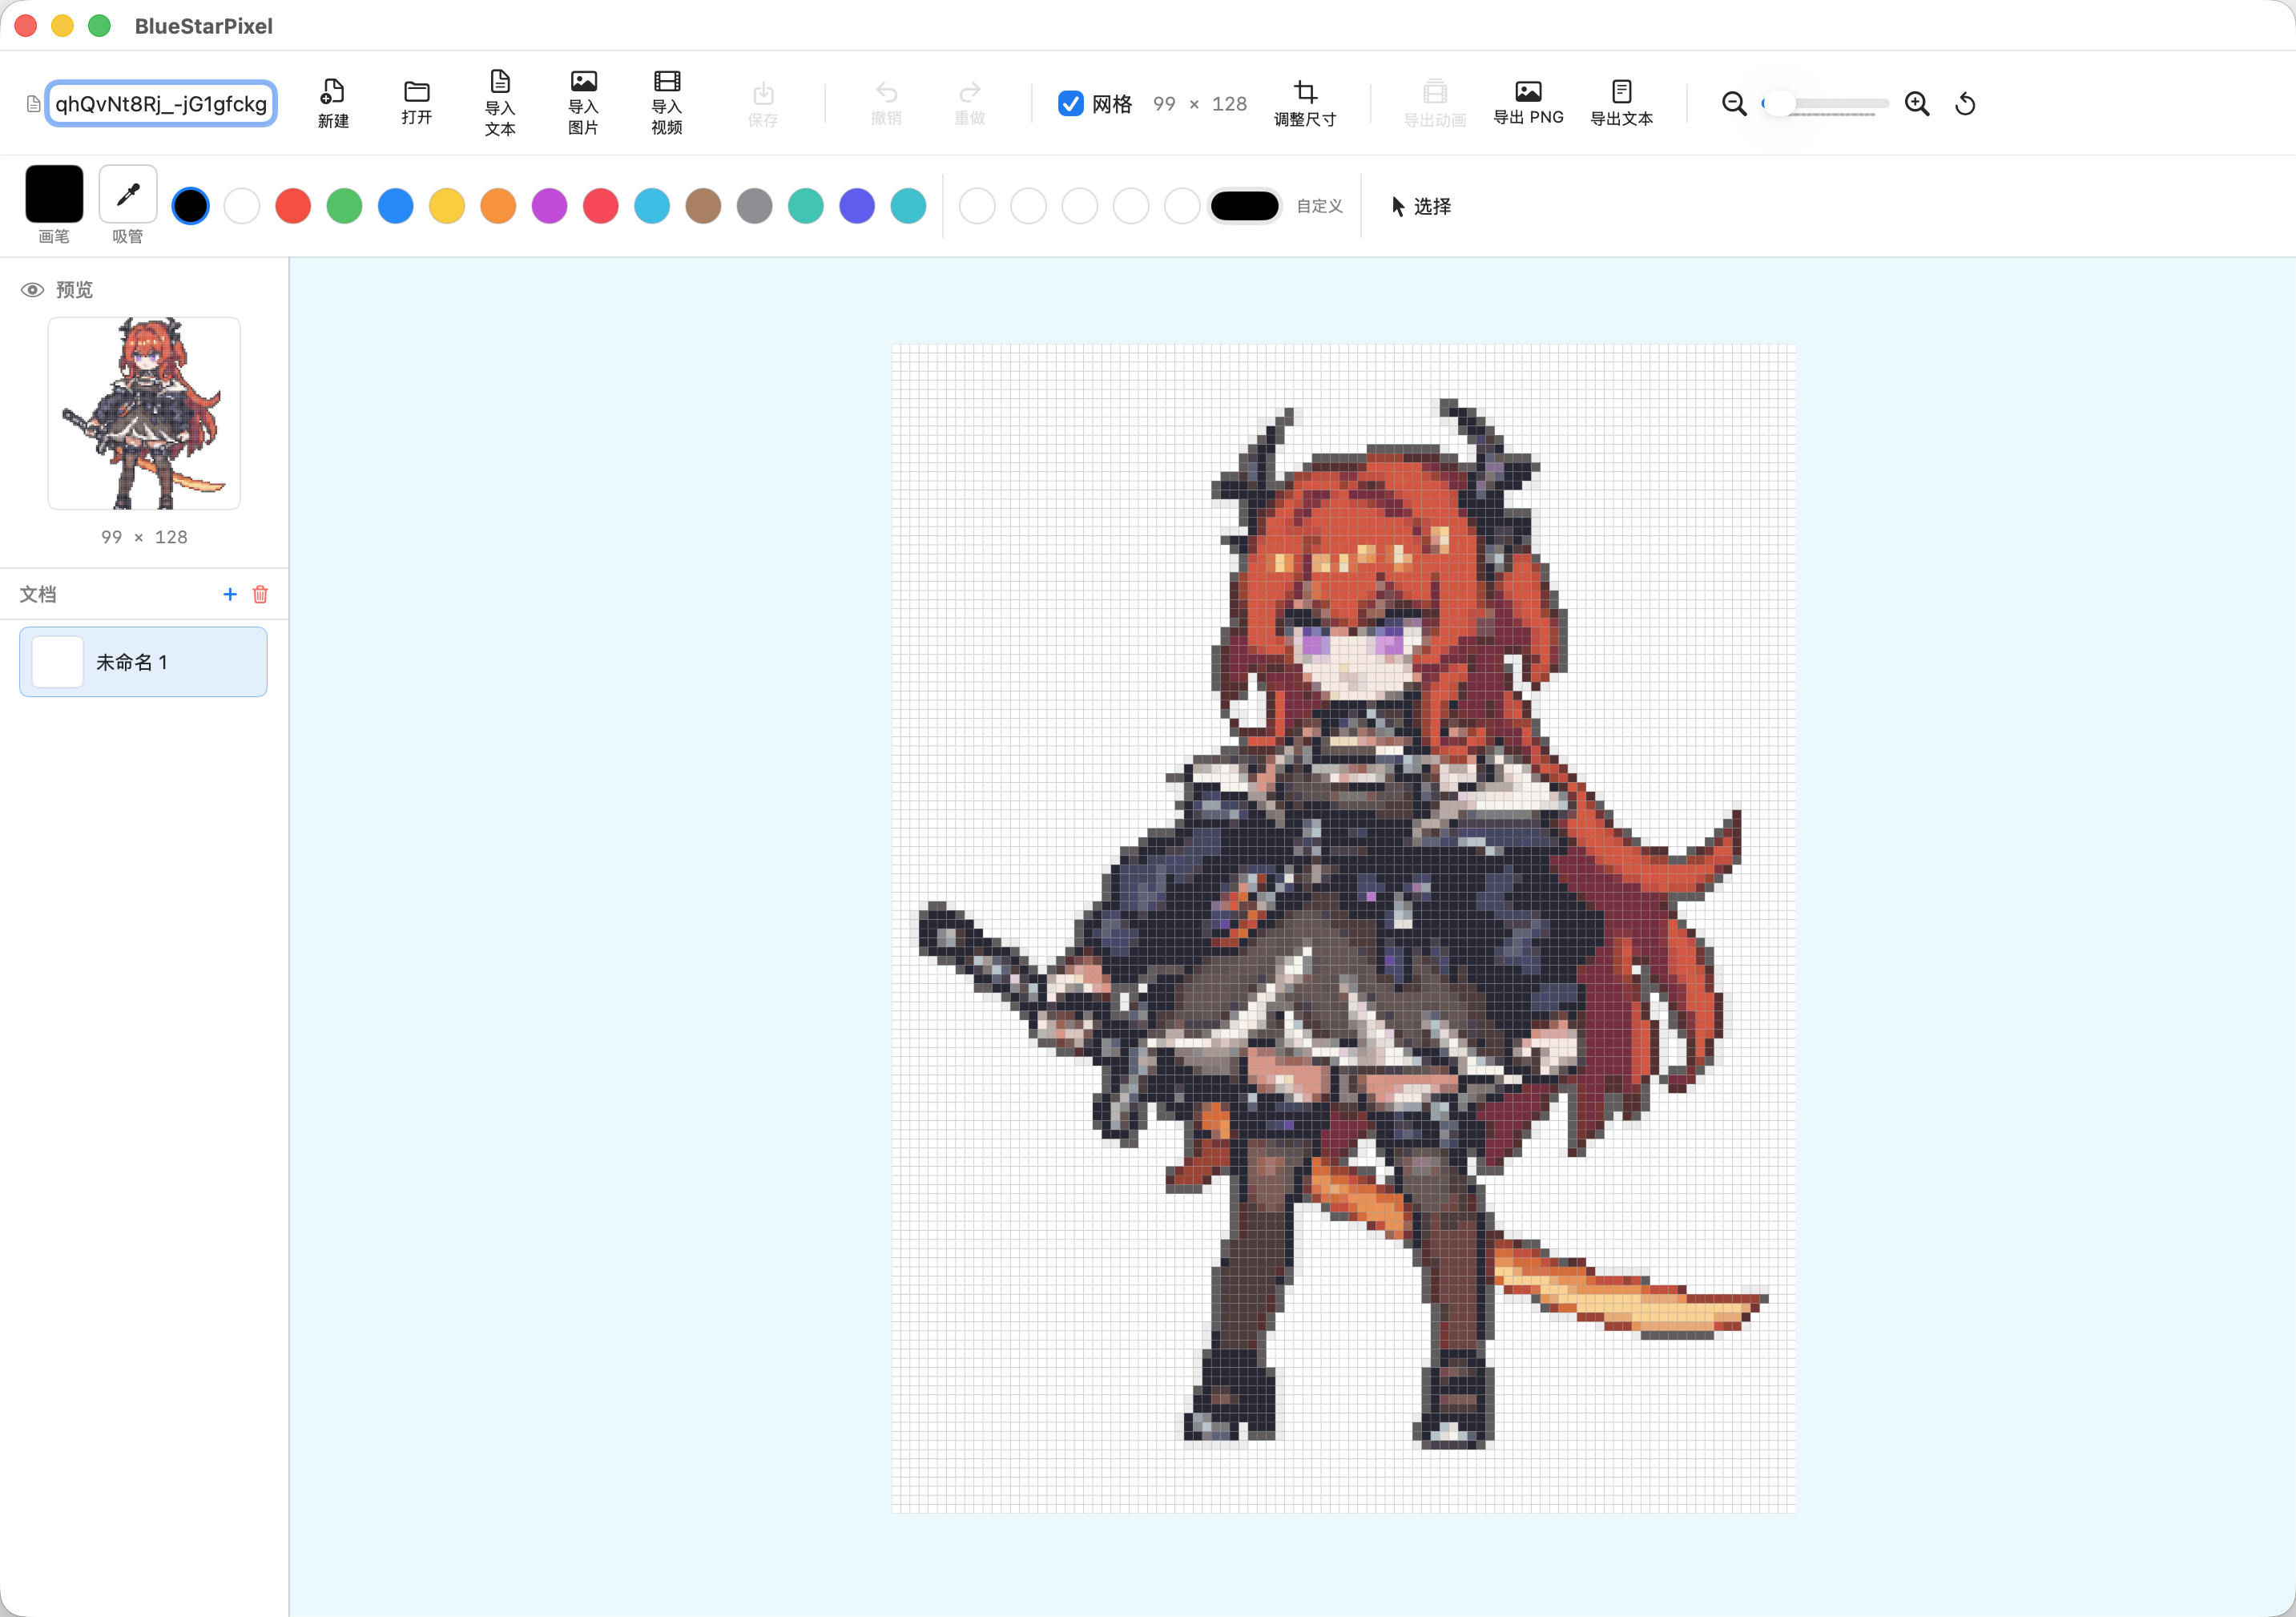Select the white color swatch
The image size is (2296, 1617).
[x=242, y=206]
